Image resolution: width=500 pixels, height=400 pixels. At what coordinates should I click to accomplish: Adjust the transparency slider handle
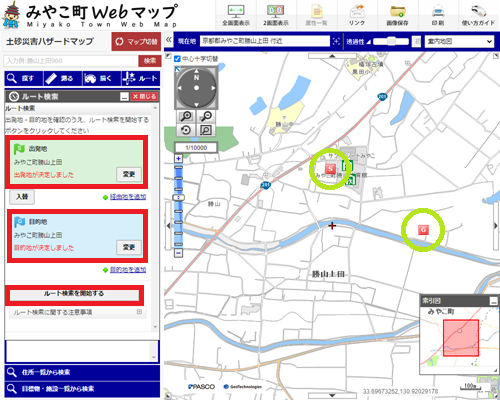(x=391, y=41)
